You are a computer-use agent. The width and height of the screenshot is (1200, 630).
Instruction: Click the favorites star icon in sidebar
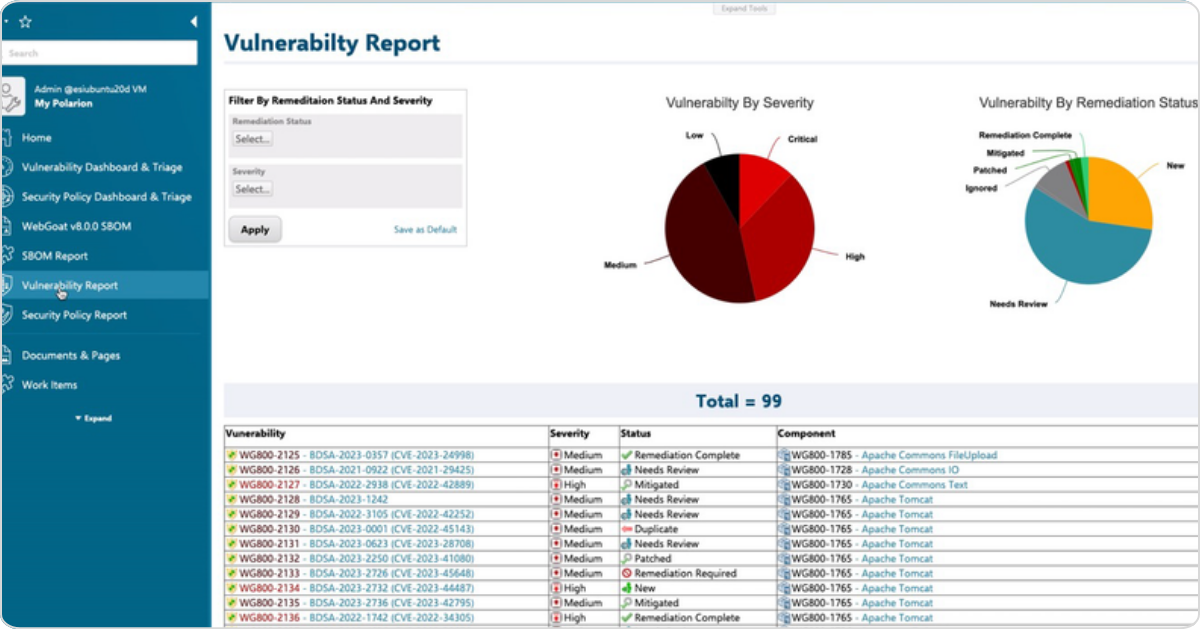pos(25,22)
